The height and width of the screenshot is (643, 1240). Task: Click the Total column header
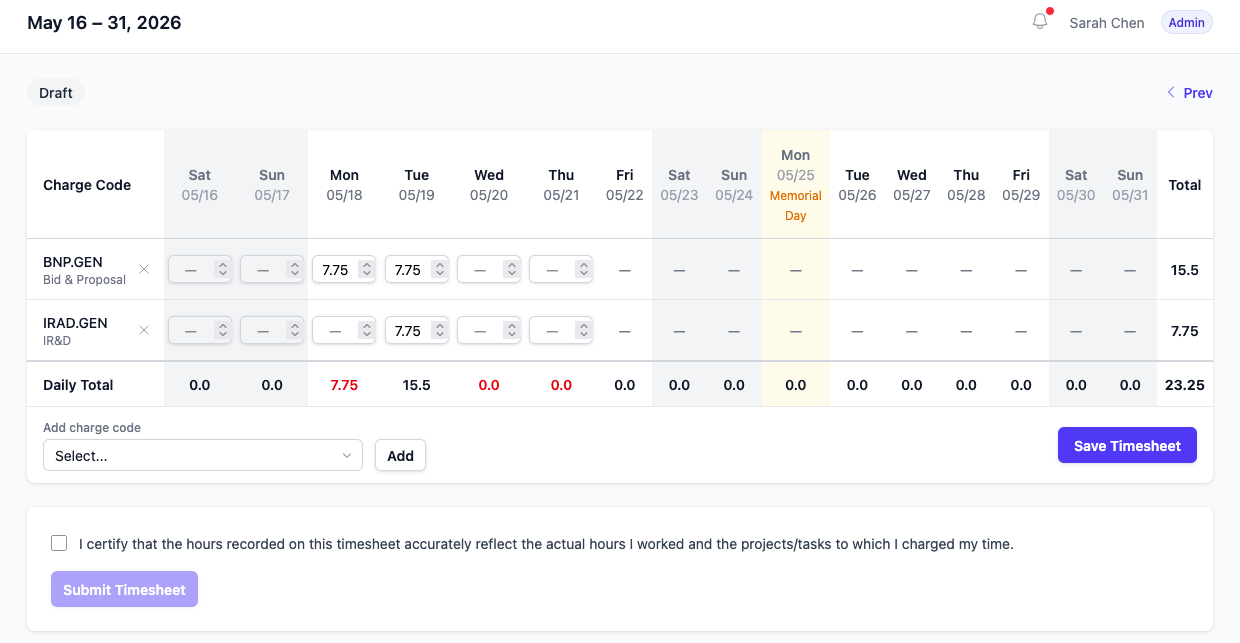[1185, 185]
